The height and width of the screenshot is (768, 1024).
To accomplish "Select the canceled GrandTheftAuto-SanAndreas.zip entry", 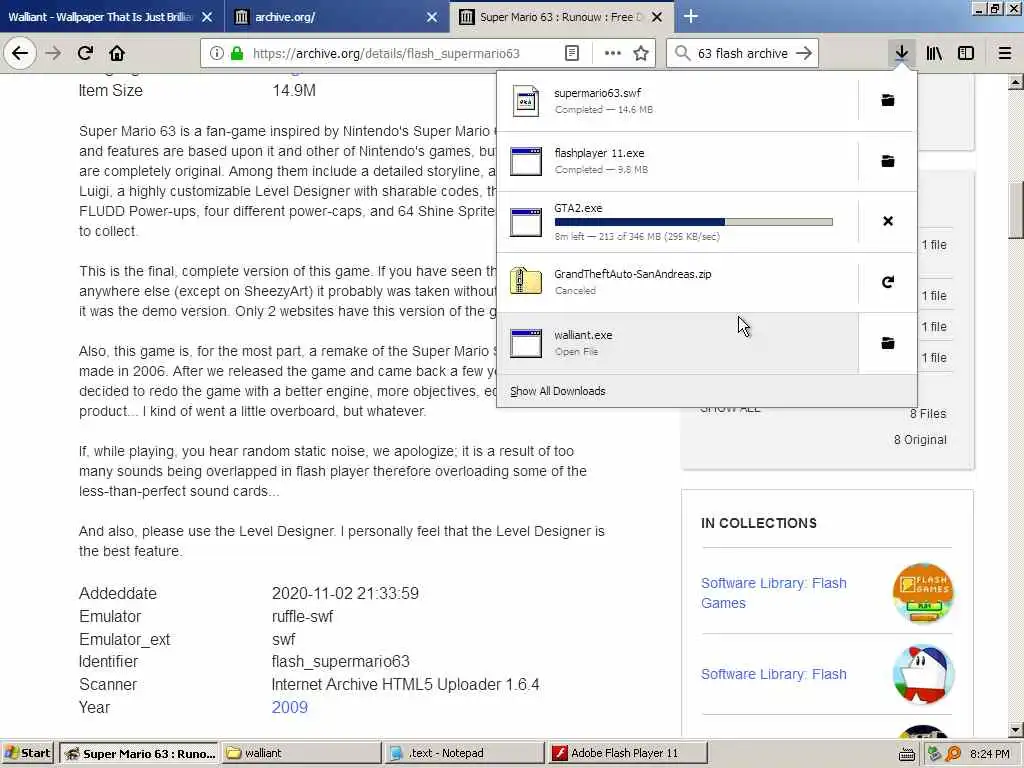I will pos(678,282).
